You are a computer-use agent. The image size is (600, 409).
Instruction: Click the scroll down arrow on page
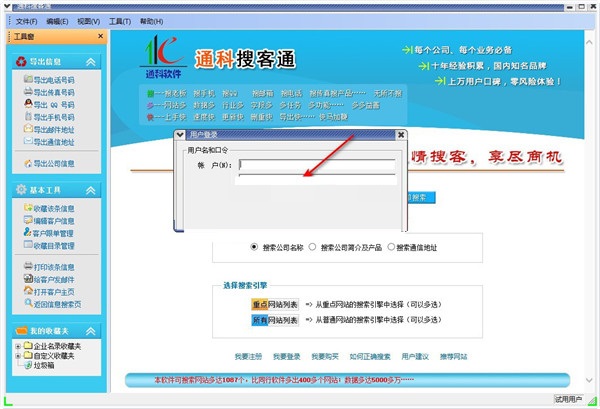point(589,380)
